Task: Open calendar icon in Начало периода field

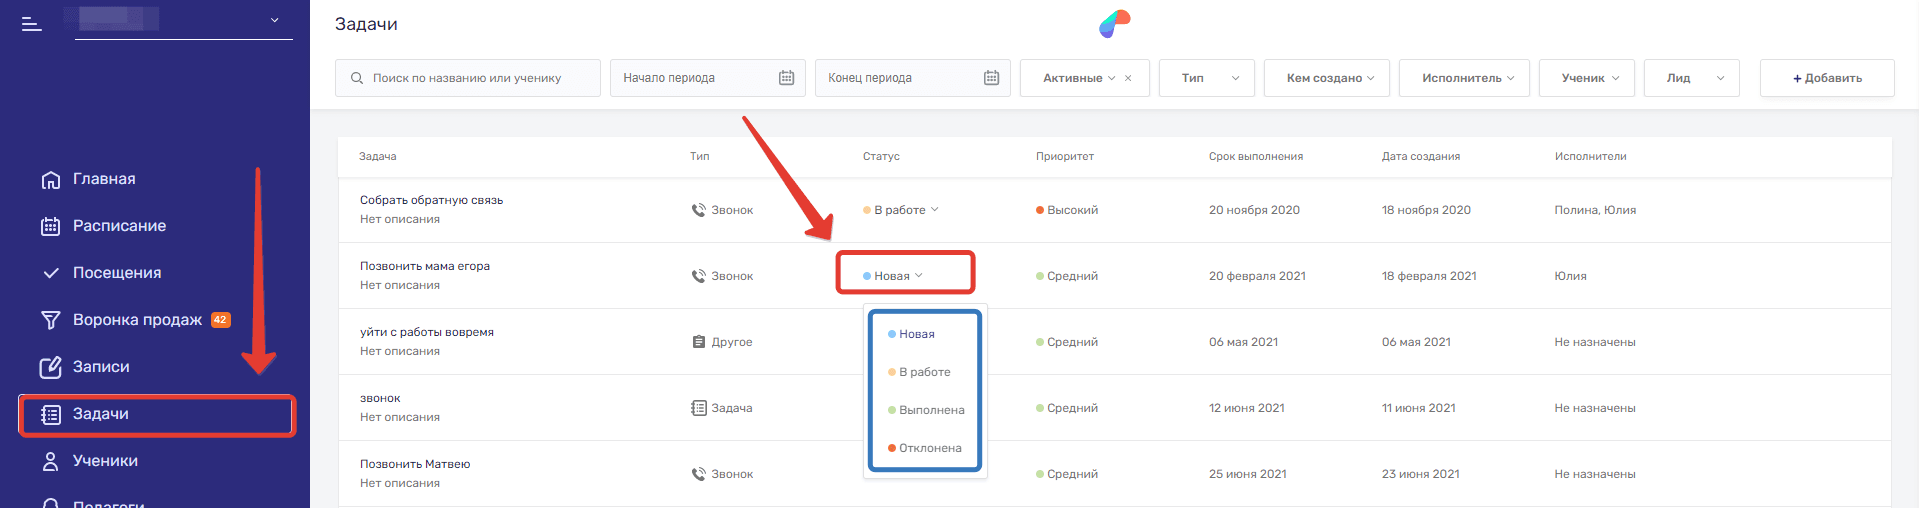Action: (786, 78)
